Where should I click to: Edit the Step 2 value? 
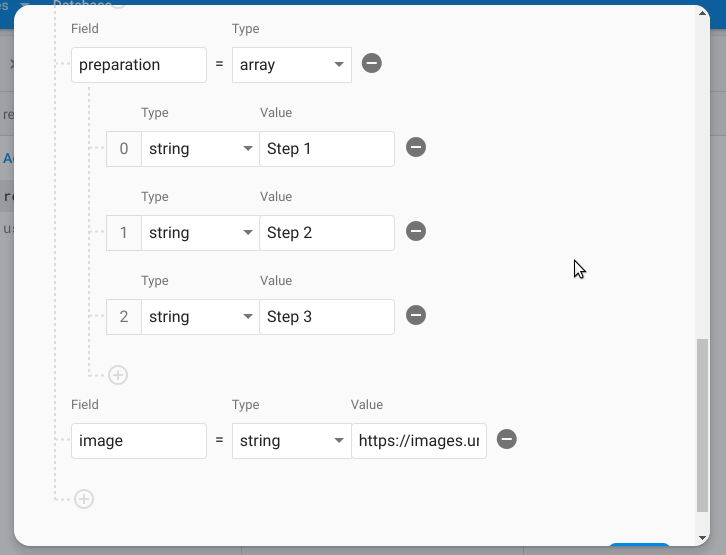tap(326, 233)
